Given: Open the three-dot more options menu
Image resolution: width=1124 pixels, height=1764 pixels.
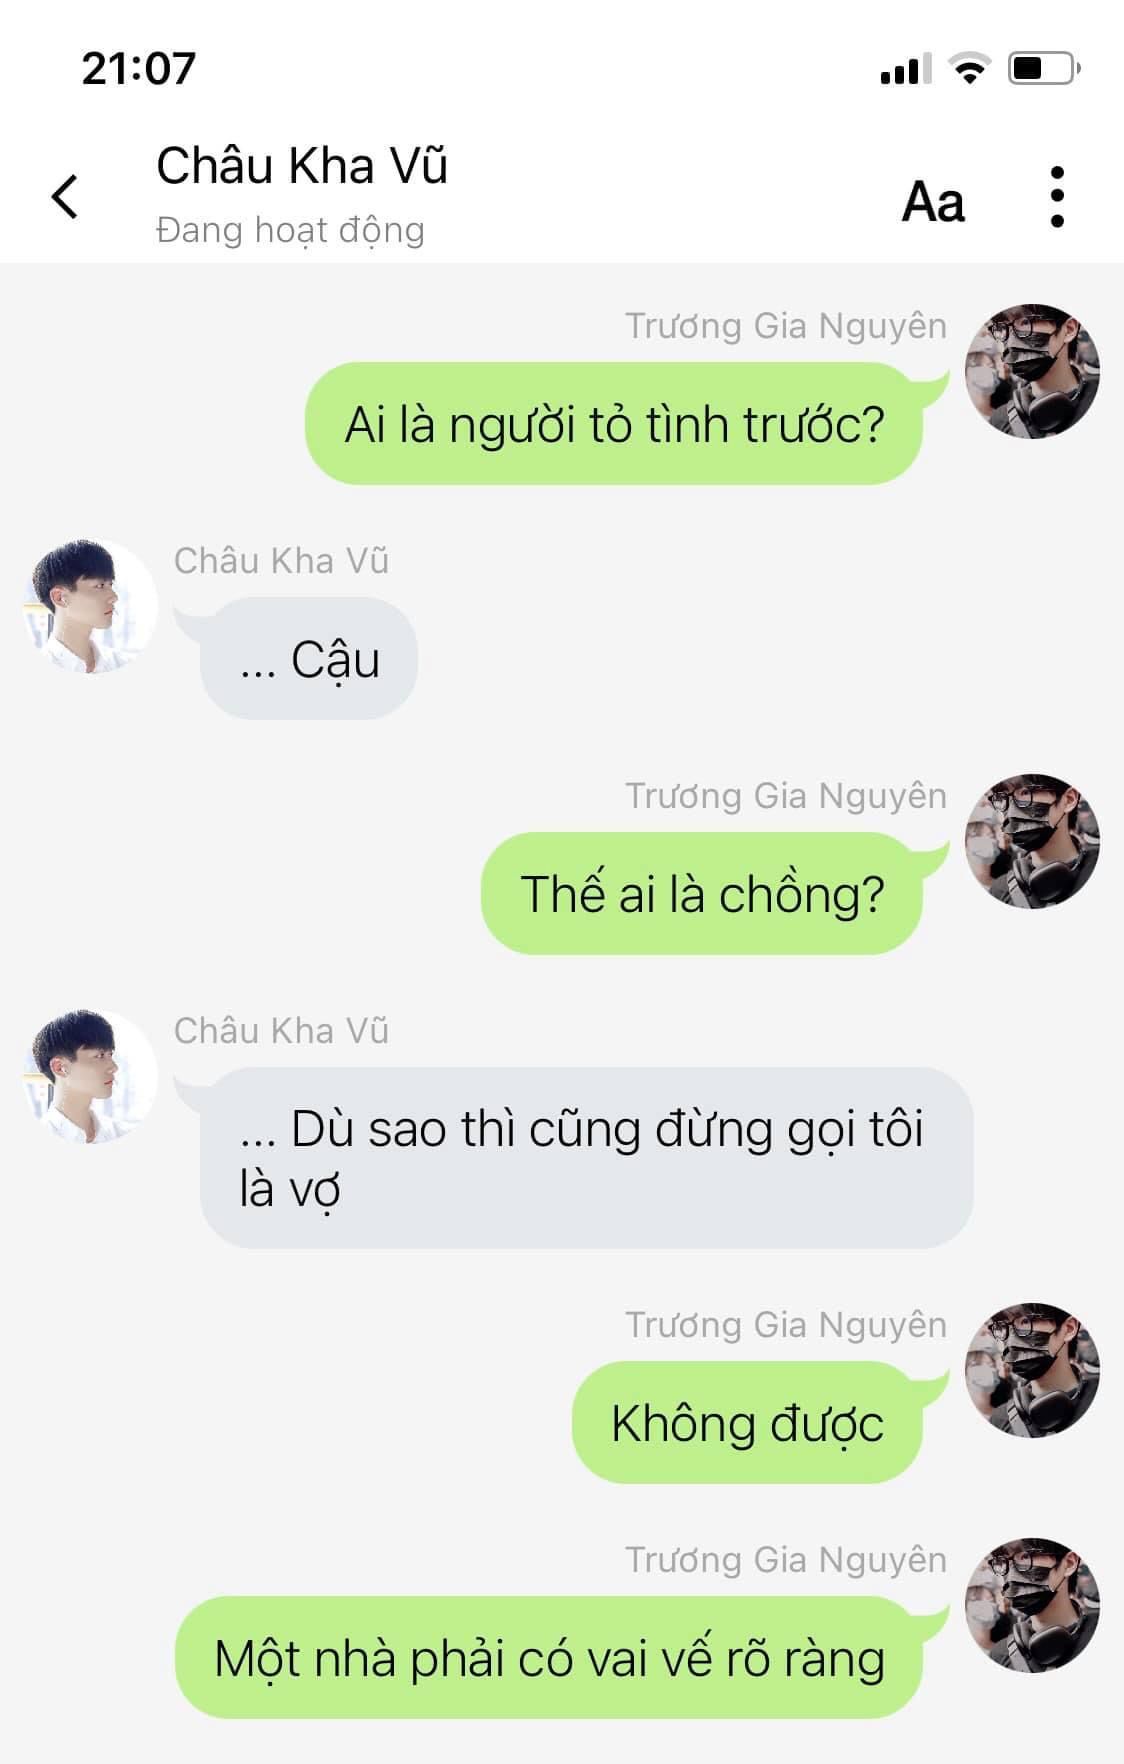Looking at the screenshot, I should coord(1057,197).
